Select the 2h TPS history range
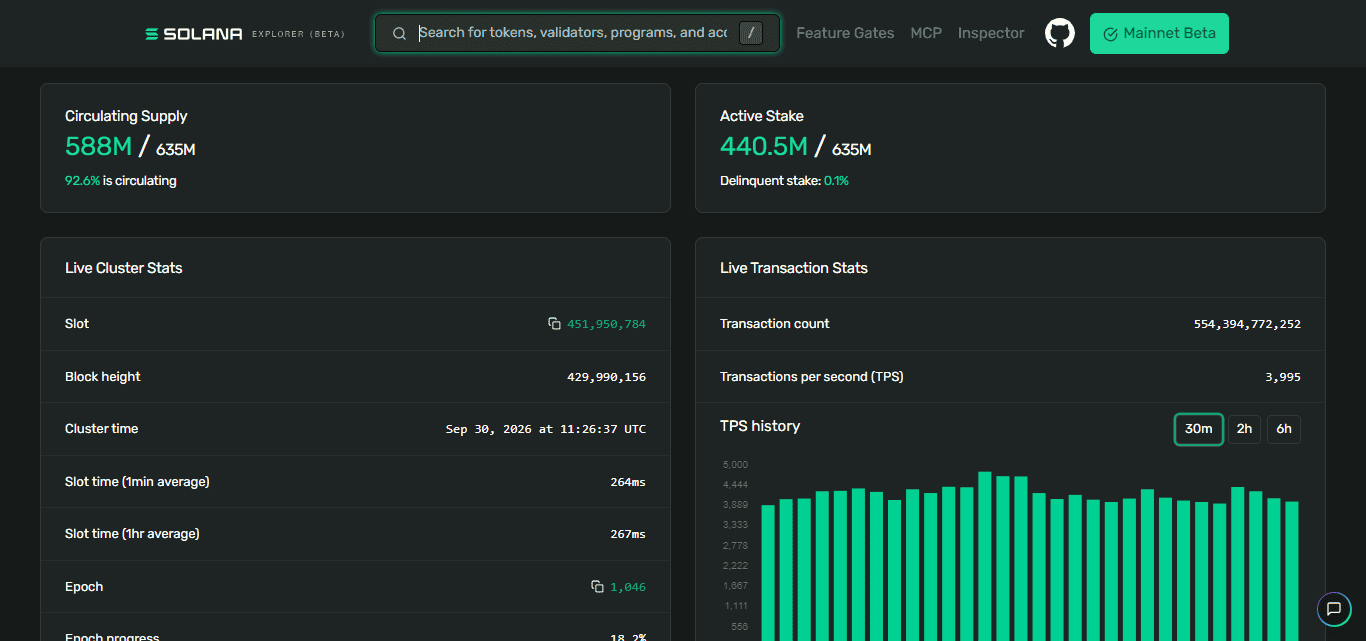The width and height of the screenshot is (1366, 641). (1244, 429)
